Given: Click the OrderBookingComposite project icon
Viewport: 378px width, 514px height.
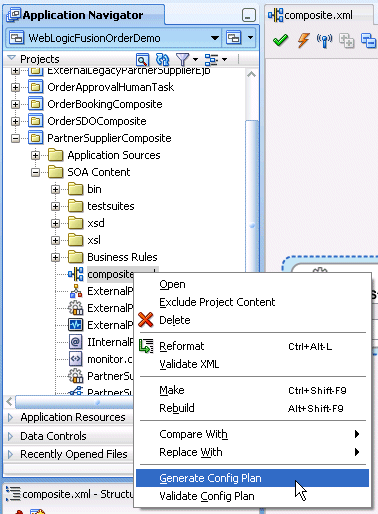Looking at the screenshot, I should point(35,104).
